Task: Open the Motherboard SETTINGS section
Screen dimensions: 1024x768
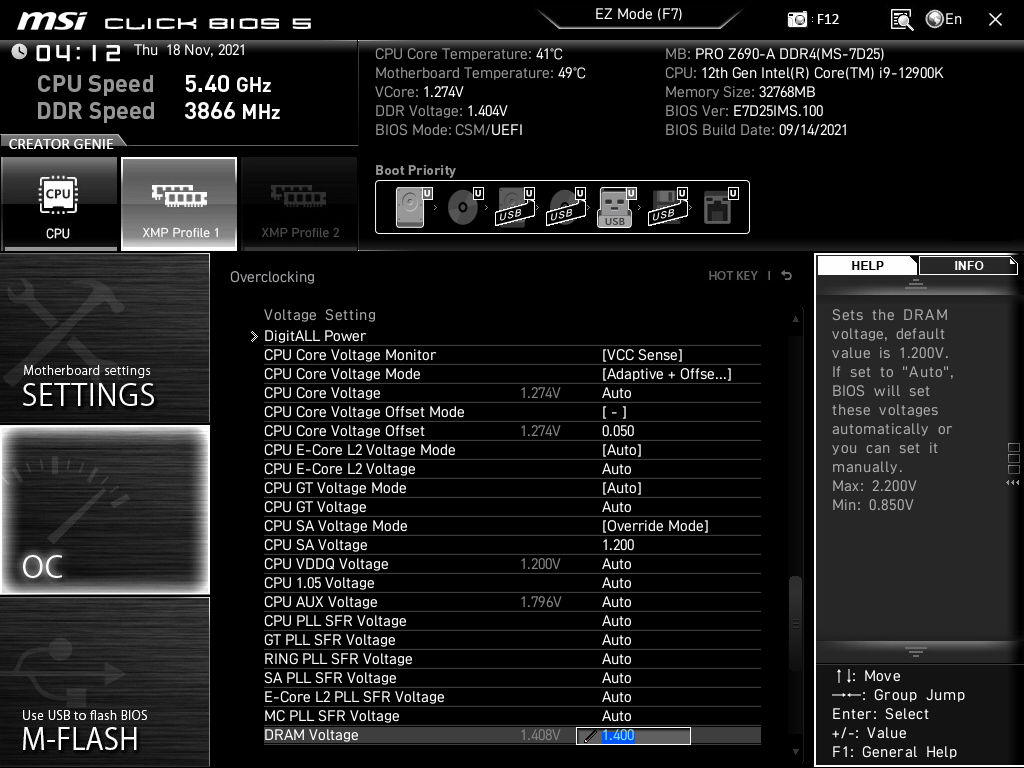Action: [x=104, y=338]
